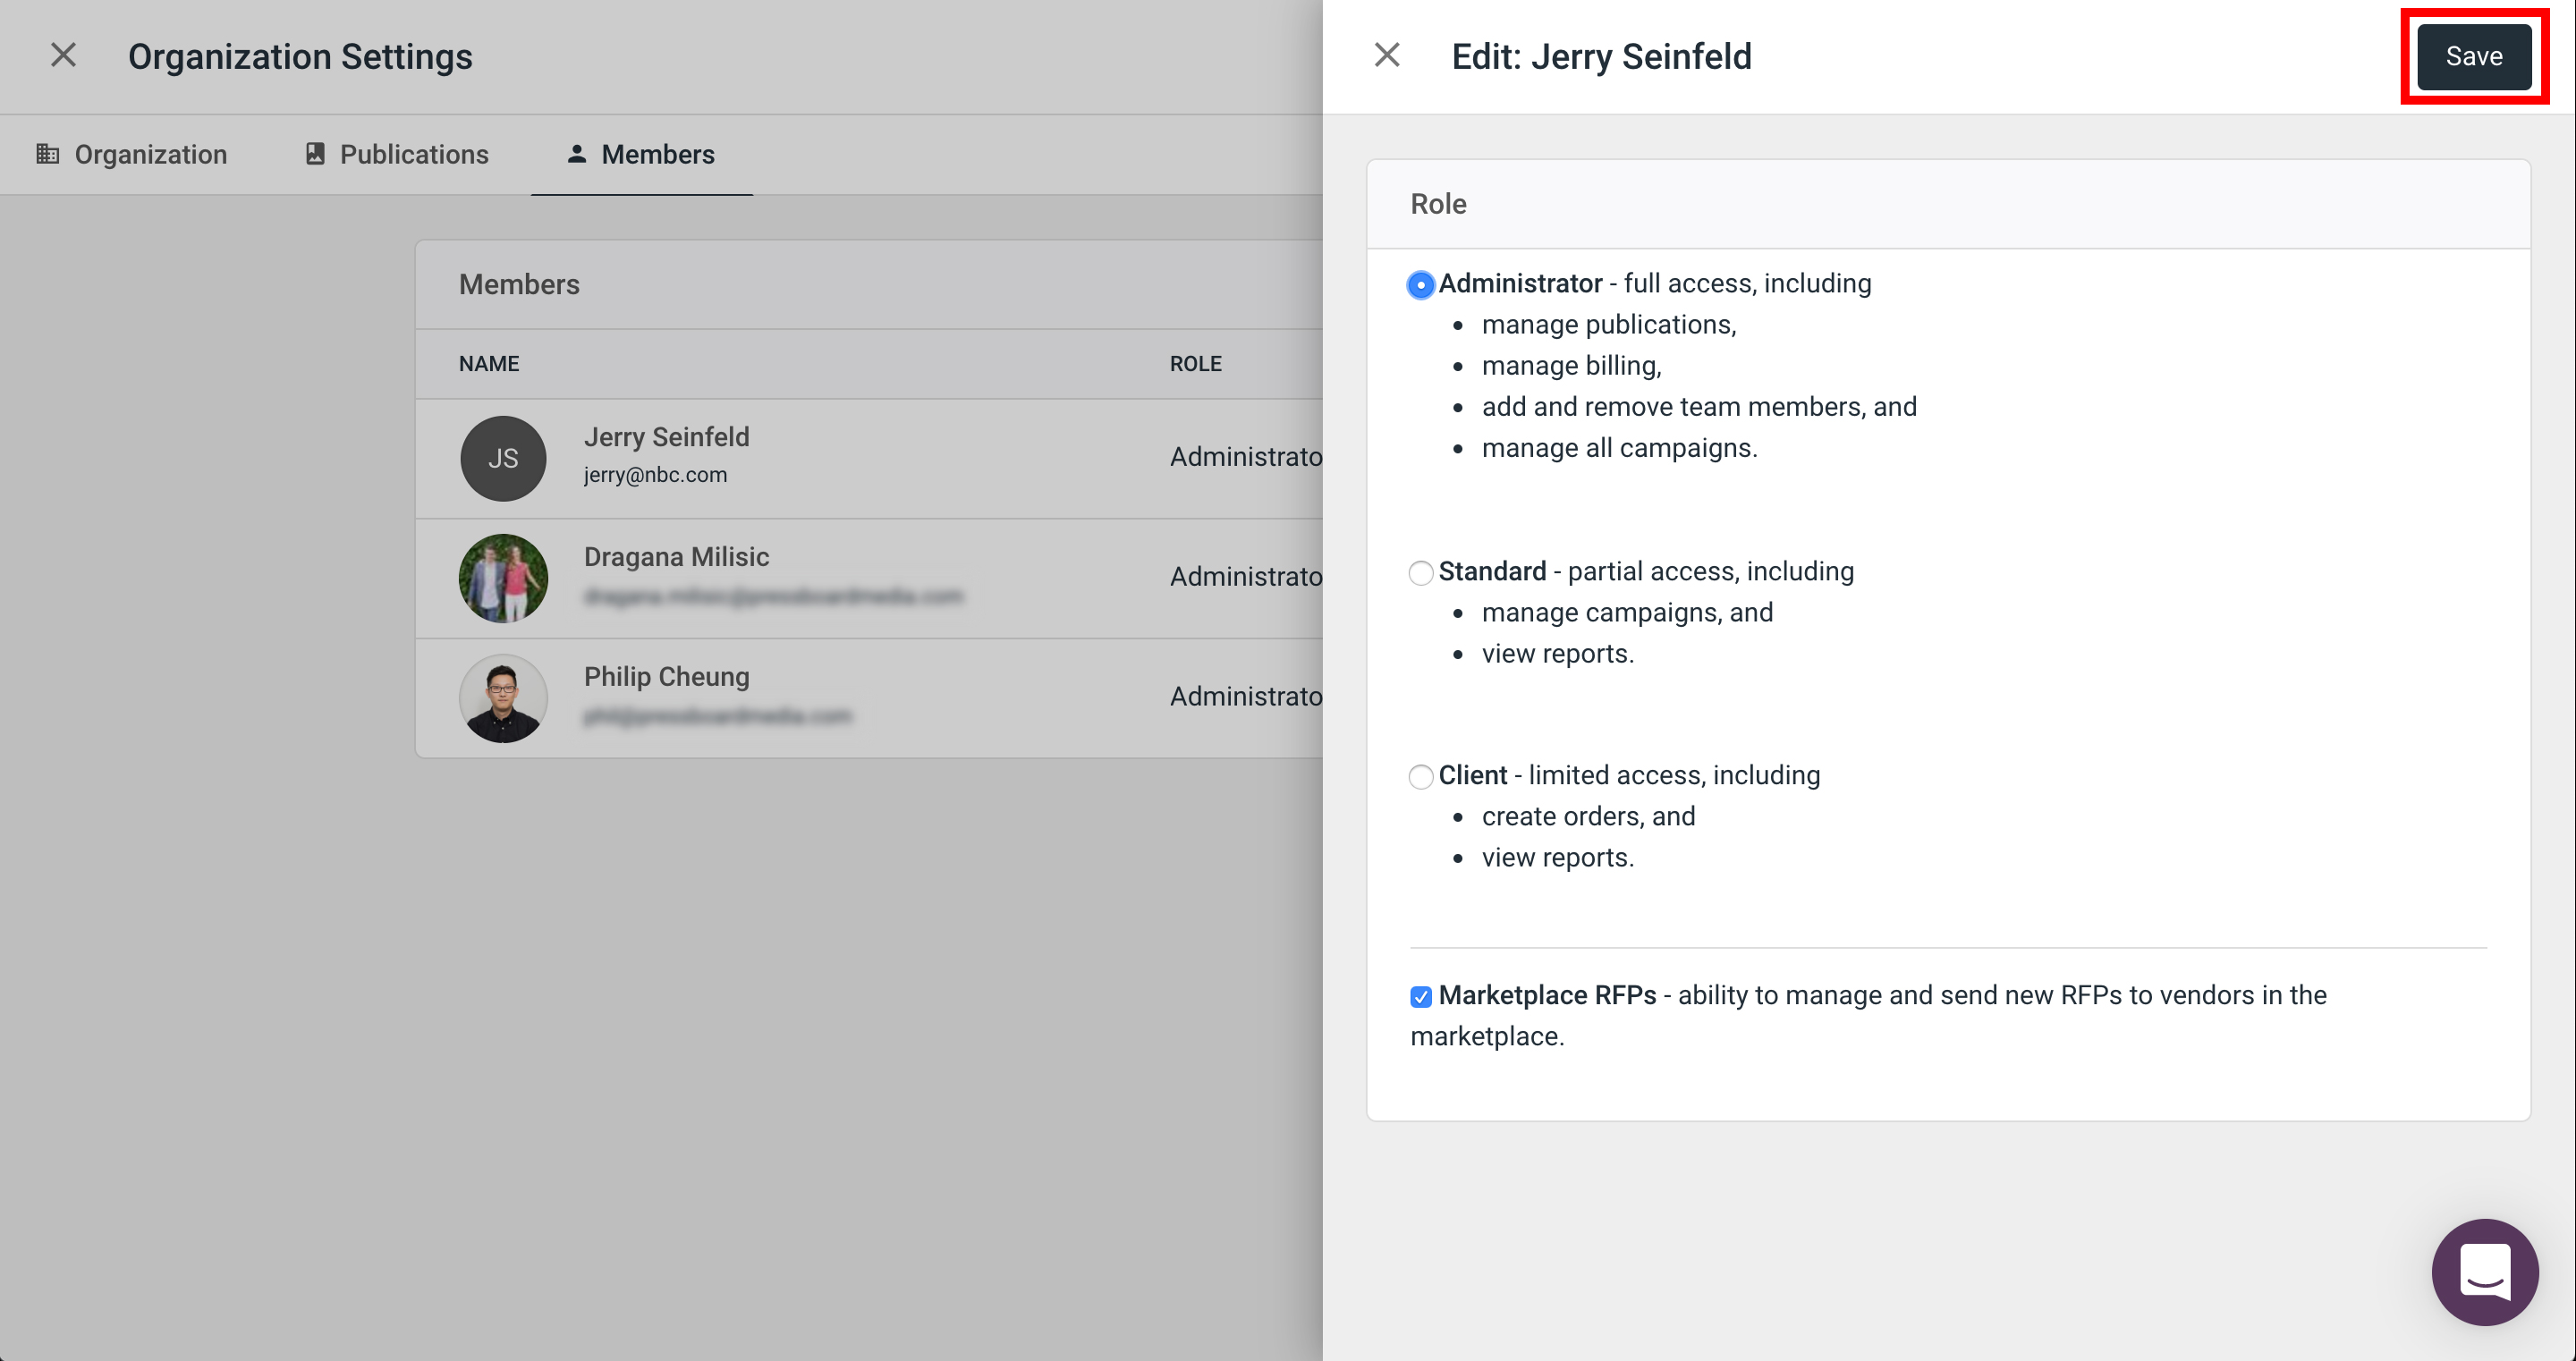This screenshot has width=2576, height=1361.
Task: Click the Members card heading
Action: tap(519, 284)
